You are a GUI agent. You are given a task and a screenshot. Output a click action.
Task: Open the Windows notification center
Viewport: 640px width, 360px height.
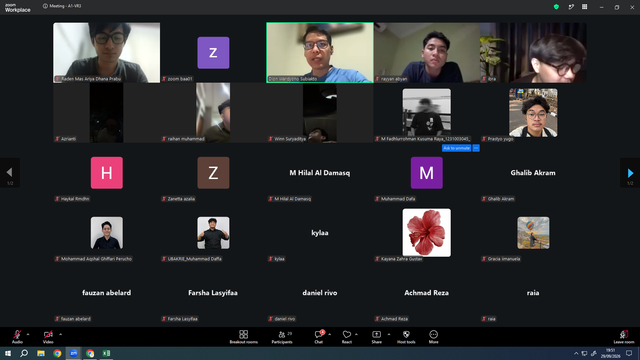629,353
